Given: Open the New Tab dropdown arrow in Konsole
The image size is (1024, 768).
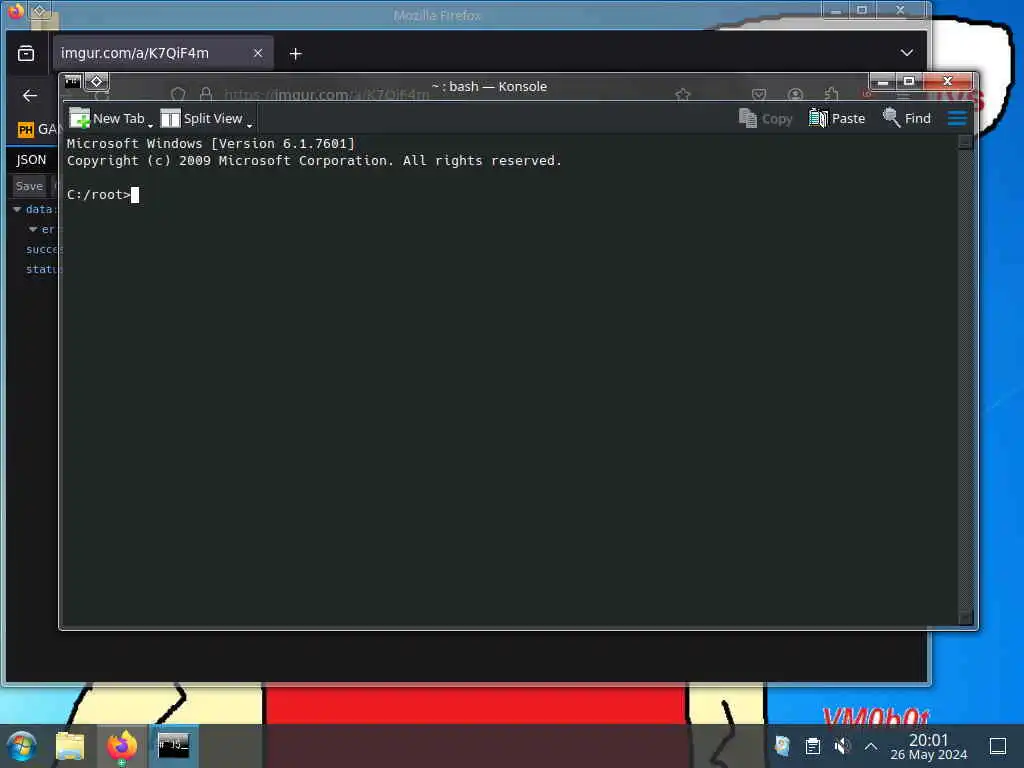Looking at the screenshot, I should click(150, 125).
